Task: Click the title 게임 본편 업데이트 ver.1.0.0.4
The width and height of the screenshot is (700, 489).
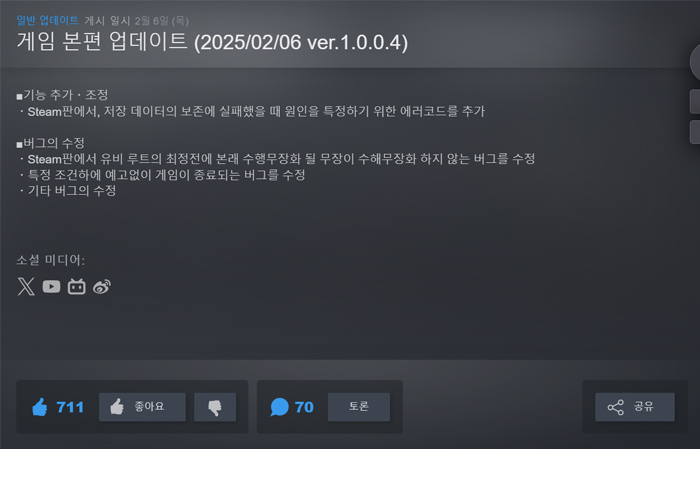Action: tap(212, 42)
